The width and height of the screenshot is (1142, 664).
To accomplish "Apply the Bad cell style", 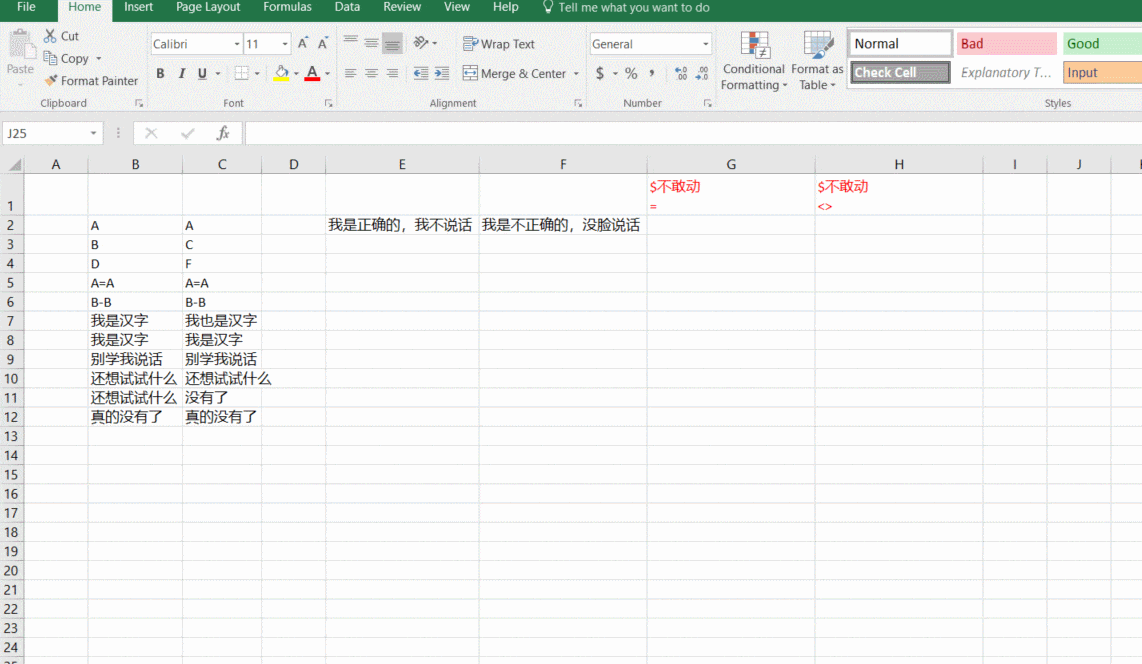I will point(1005,44).
